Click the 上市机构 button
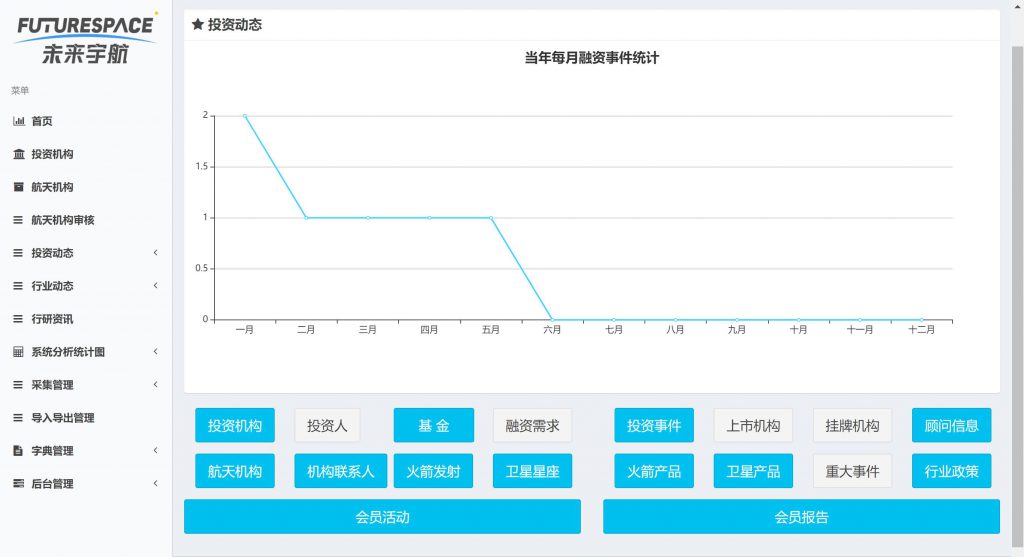Screen dimensions: 1024x557 coord(753,426)
